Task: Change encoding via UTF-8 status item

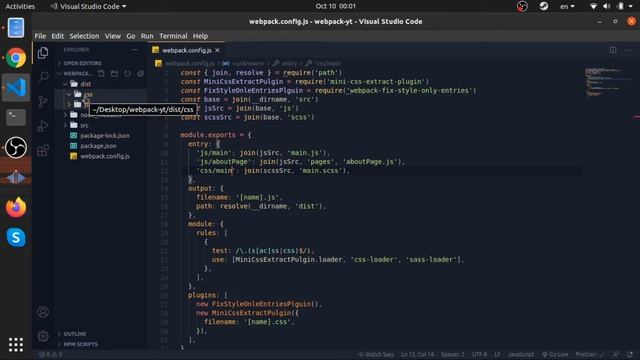Action: (x=480, y=354)
